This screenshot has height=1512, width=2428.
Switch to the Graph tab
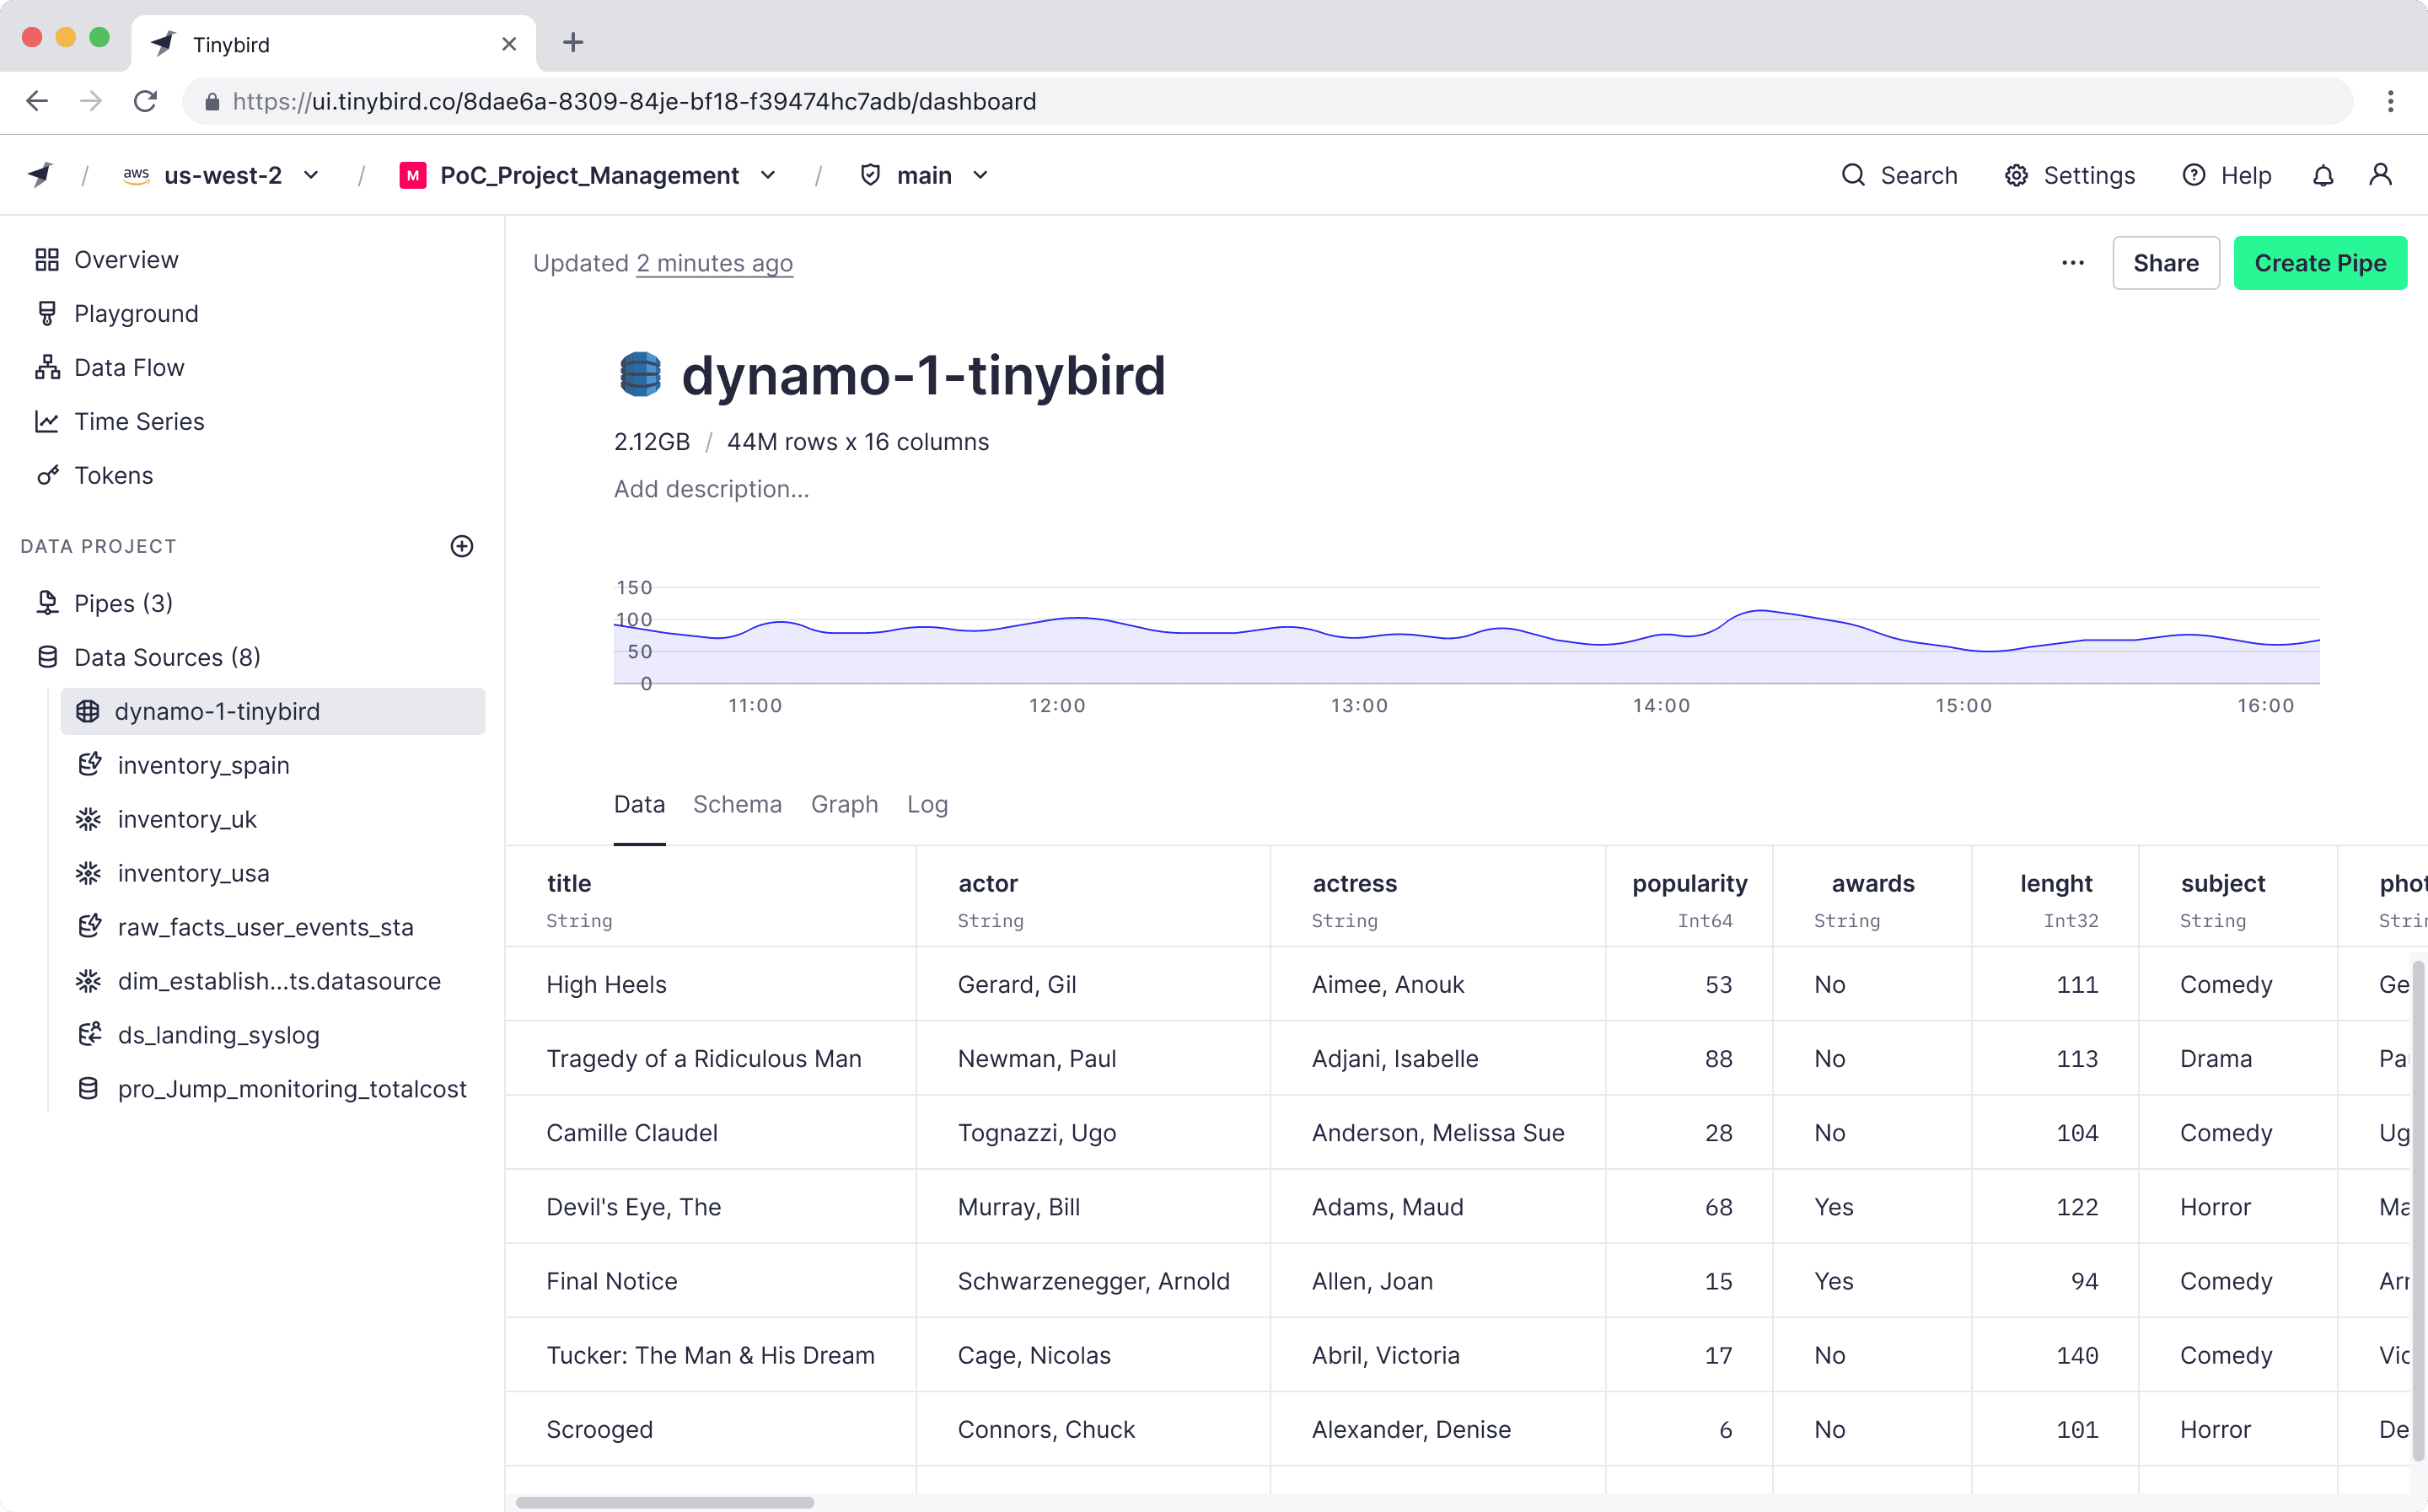pyautogui.click(x=844, y=804)
